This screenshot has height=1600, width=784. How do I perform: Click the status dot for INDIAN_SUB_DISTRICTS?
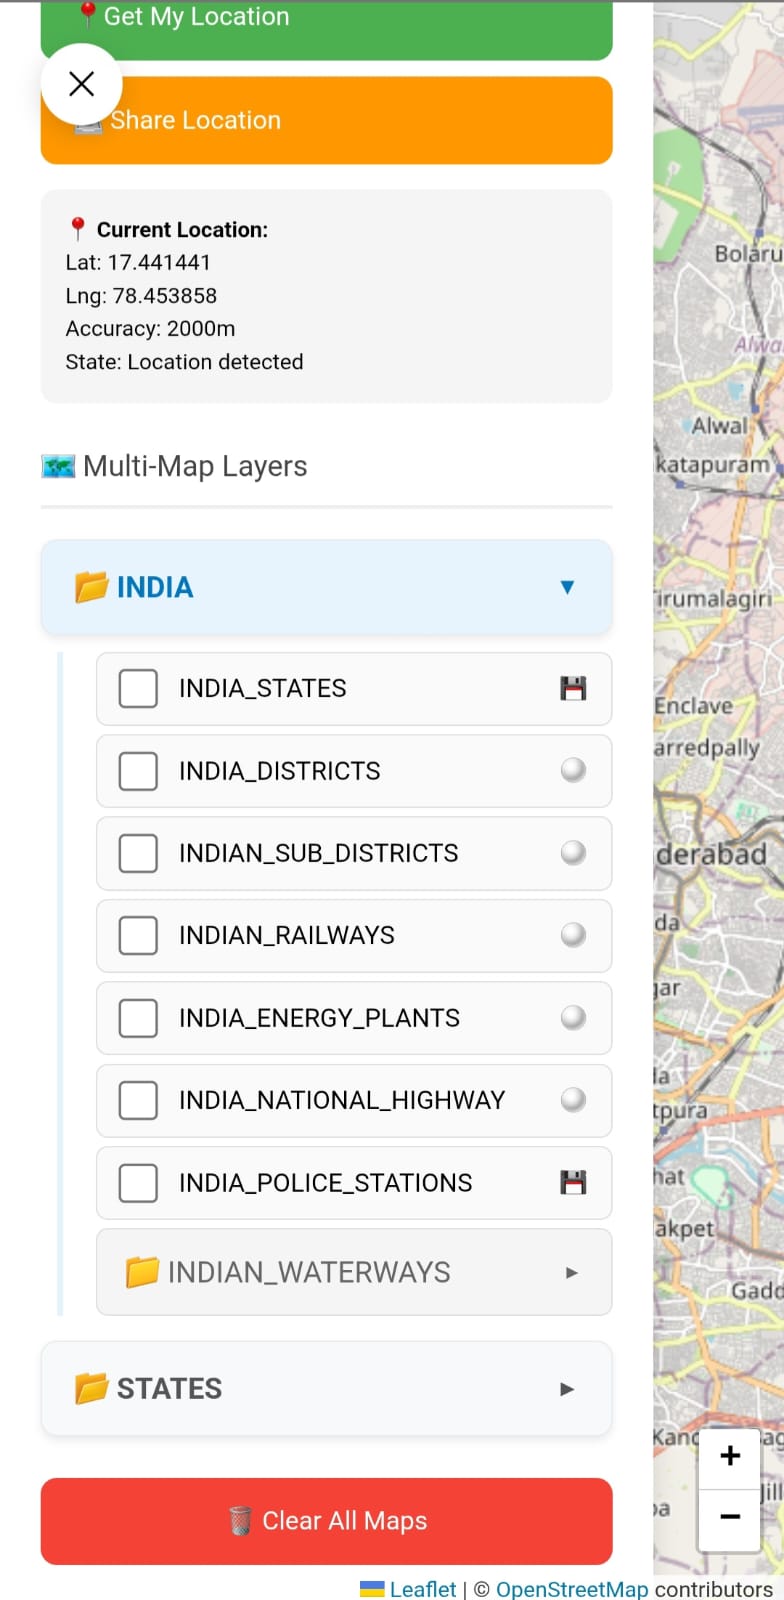click(x=573, y=853)
